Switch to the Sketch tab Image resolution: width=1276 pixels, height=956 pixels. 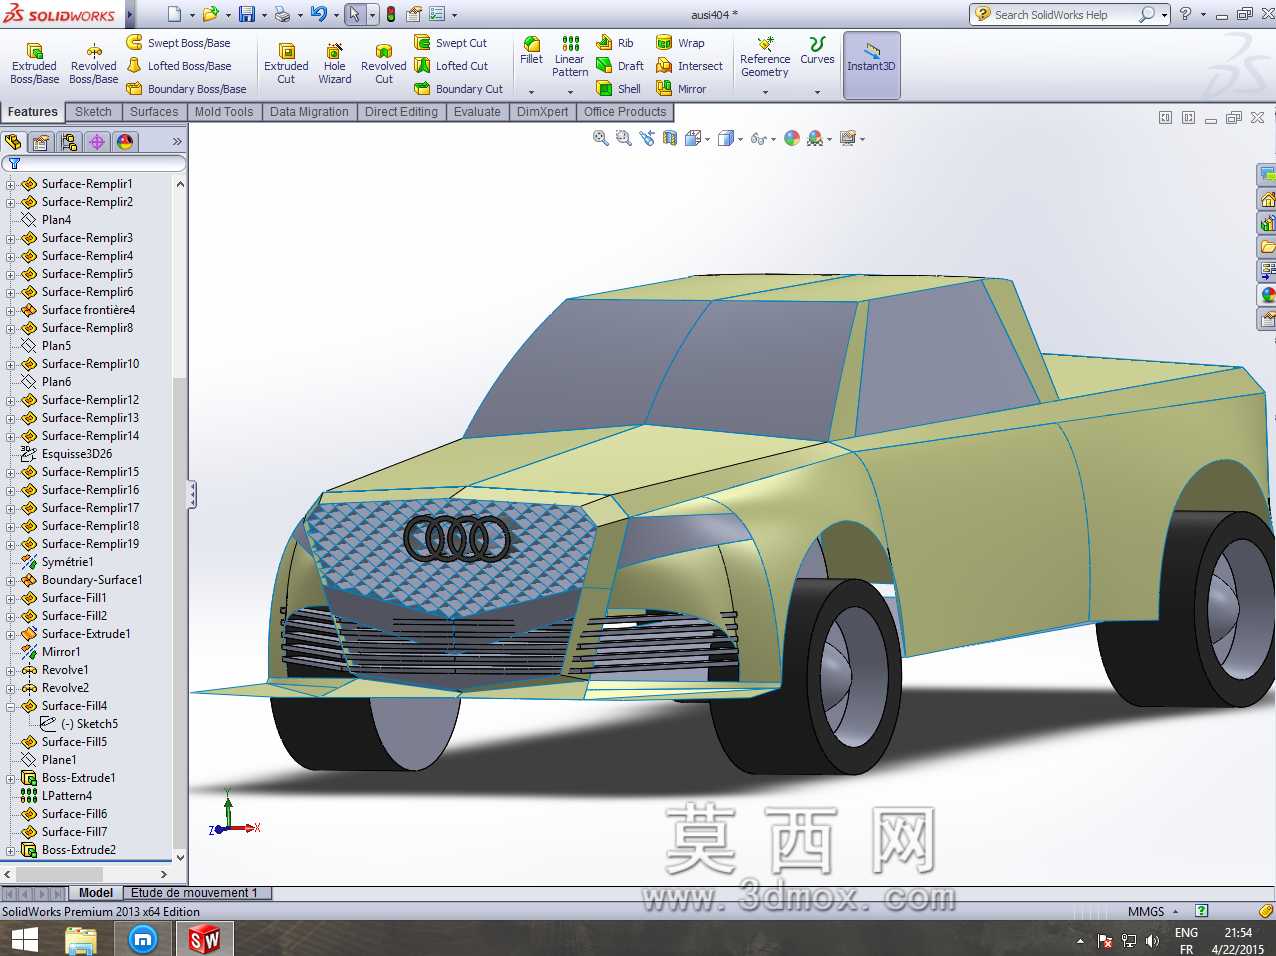point(93,112)
